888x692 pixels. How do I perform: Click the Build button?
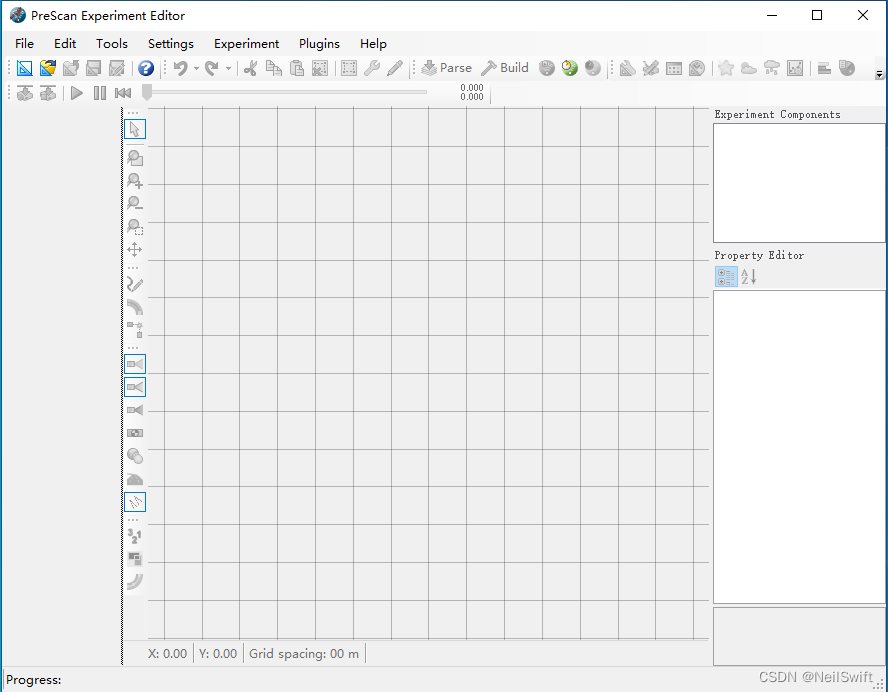pyautogui.click(x=505, y=68)
